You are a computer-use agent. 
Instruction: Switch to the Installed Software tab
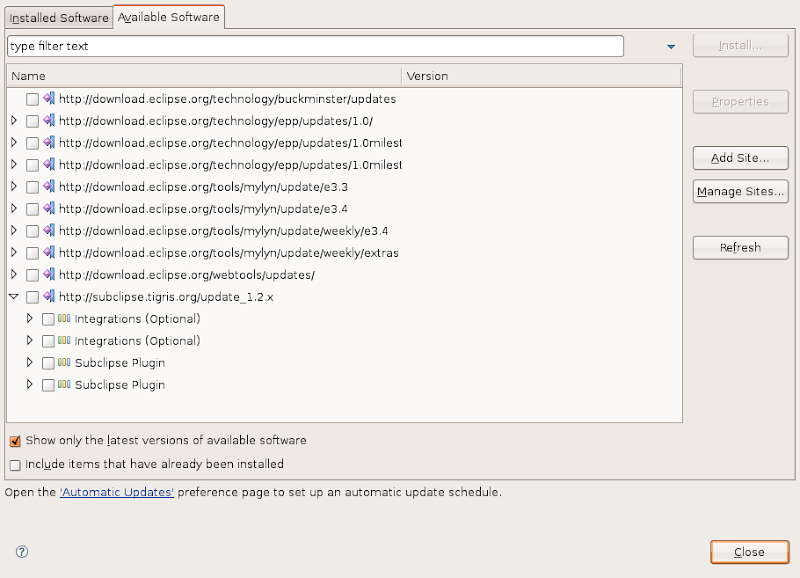(x=59, y=18)
